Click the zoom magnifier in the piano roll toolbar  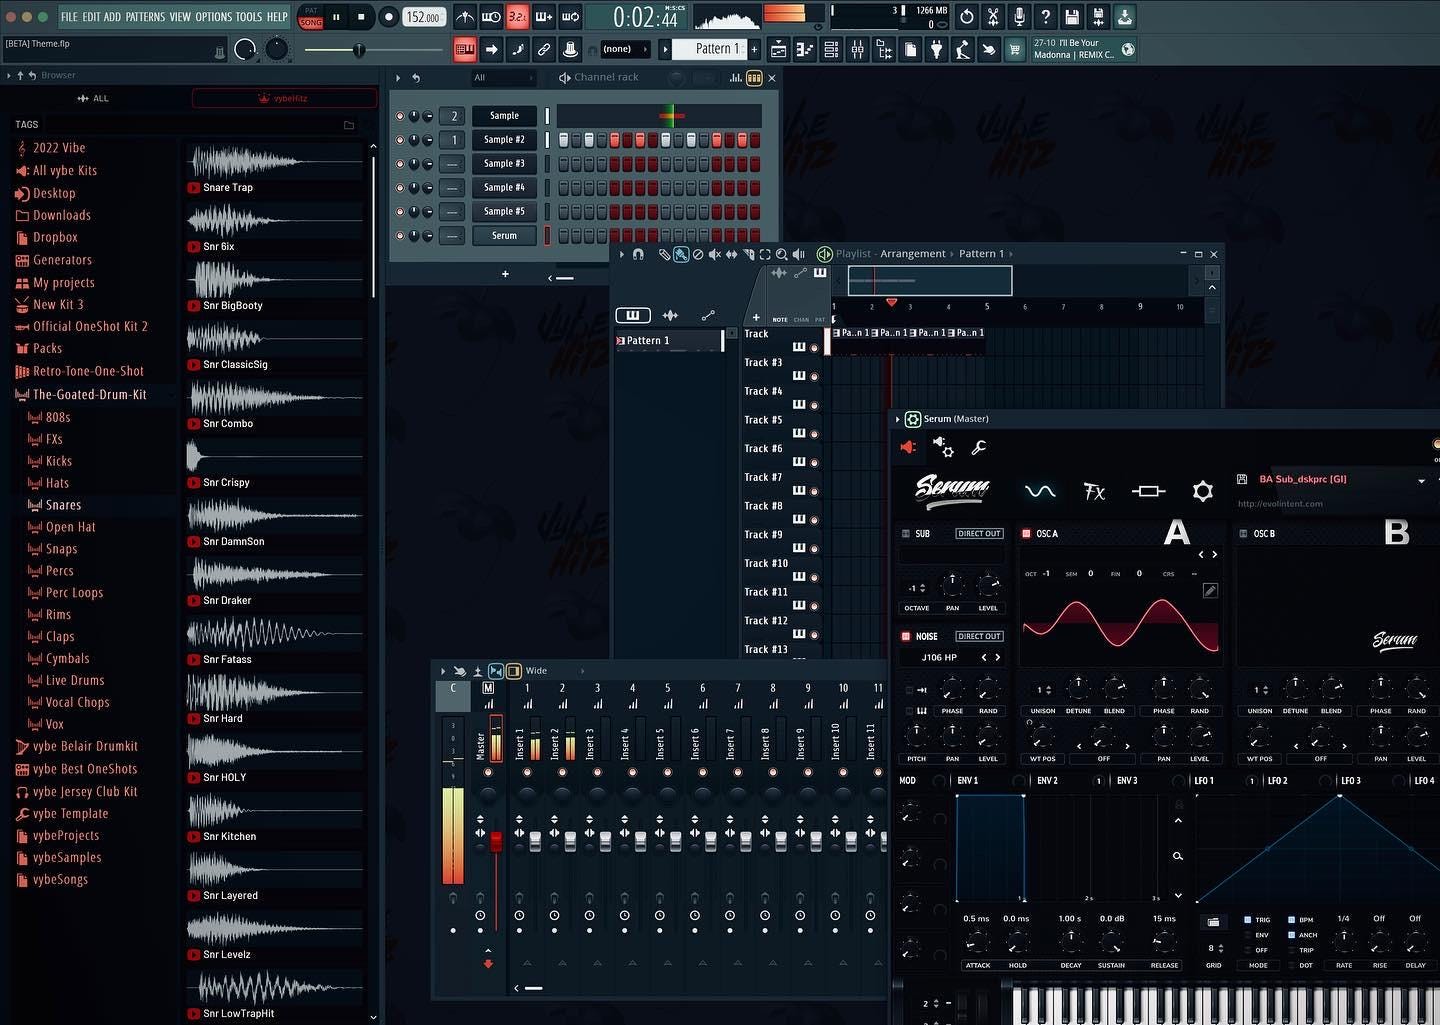coord(781,253)
